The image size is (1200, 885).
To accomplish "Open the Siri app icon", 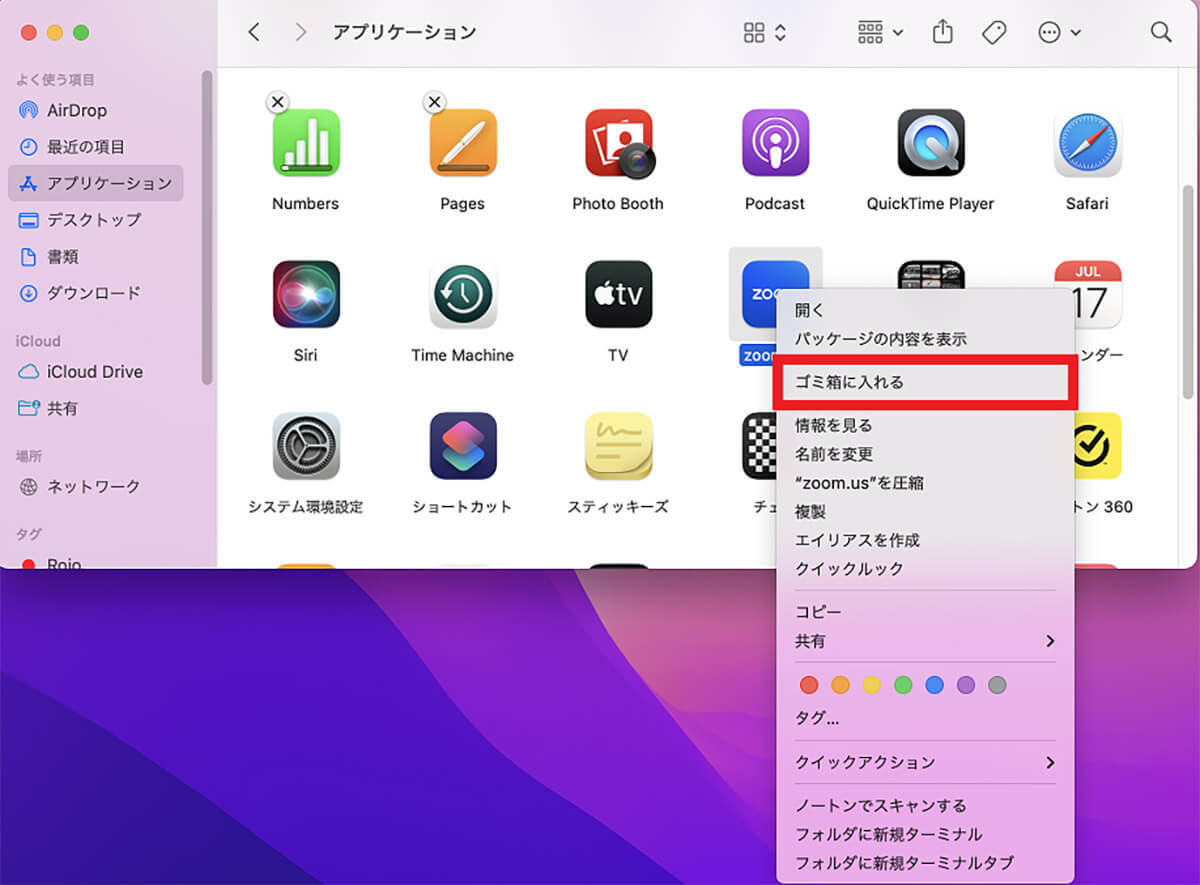I will point(306,294).
